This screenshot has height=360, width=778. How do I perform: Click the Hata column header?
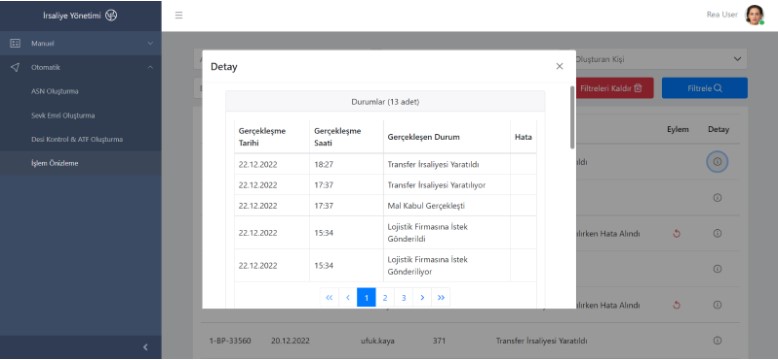click(523, 137)
